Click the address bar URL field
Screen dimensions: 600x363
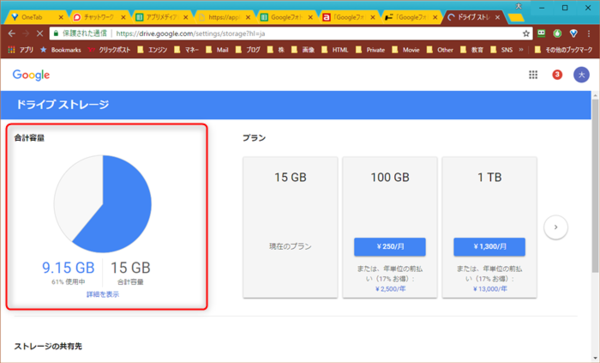click(291, 34)
